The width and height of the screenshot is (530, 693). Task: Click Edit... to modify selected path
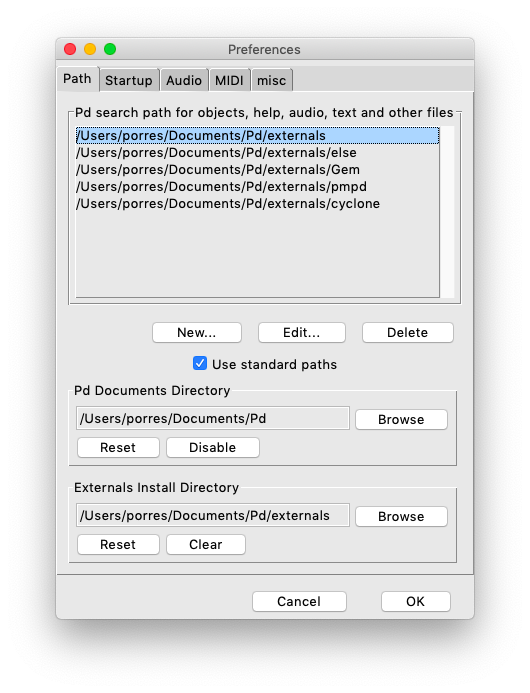[301, 332]
